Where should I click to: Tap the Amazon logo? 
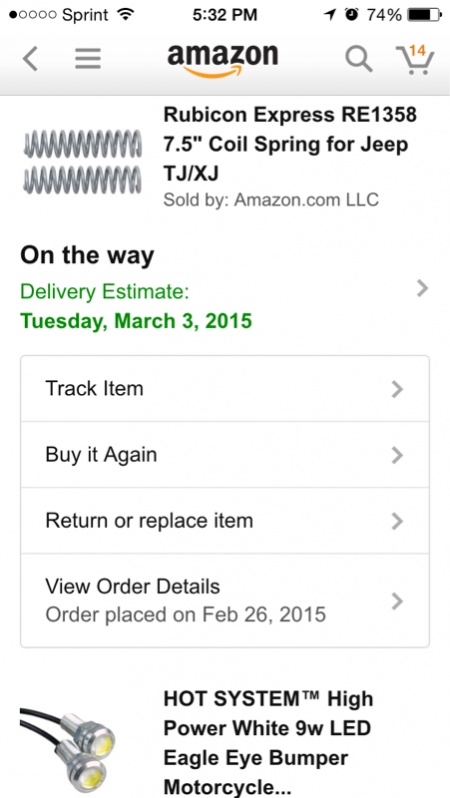[223, 61]
